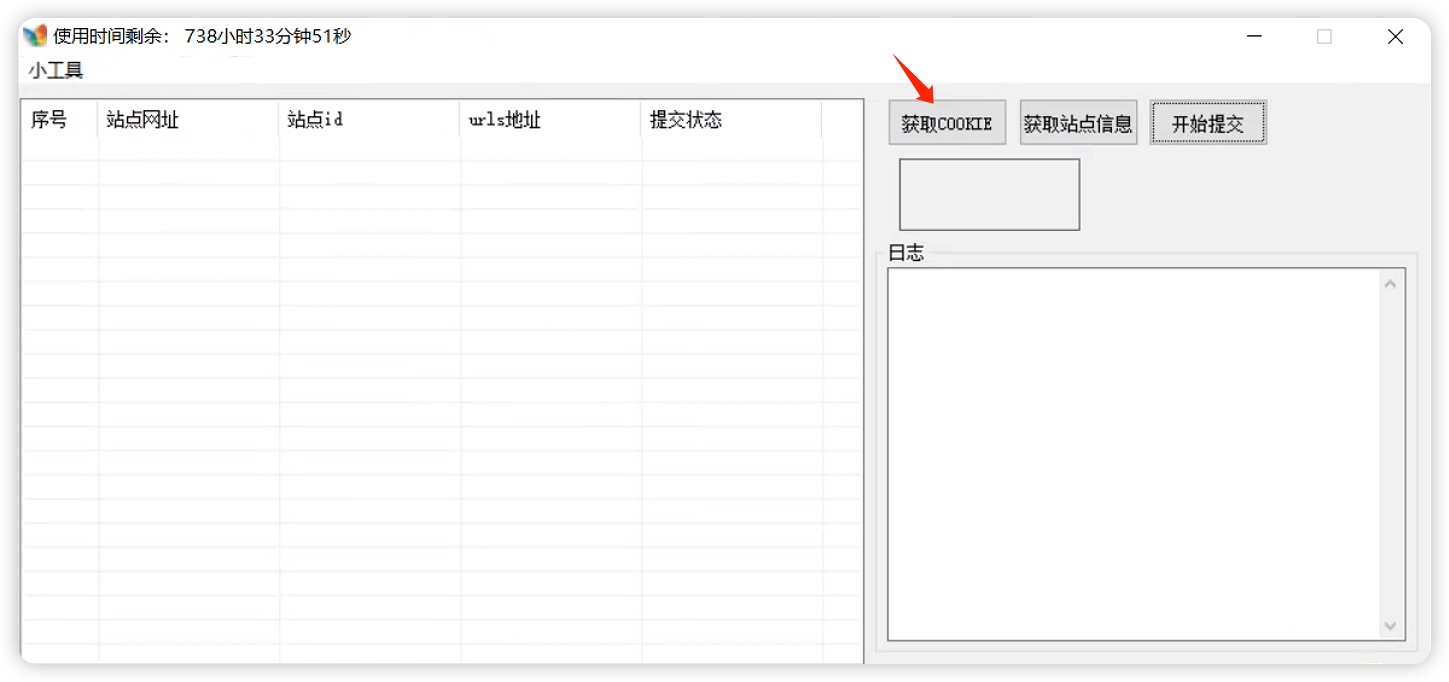Click the application icon in title bar
1449x682 pixels.
35,36
